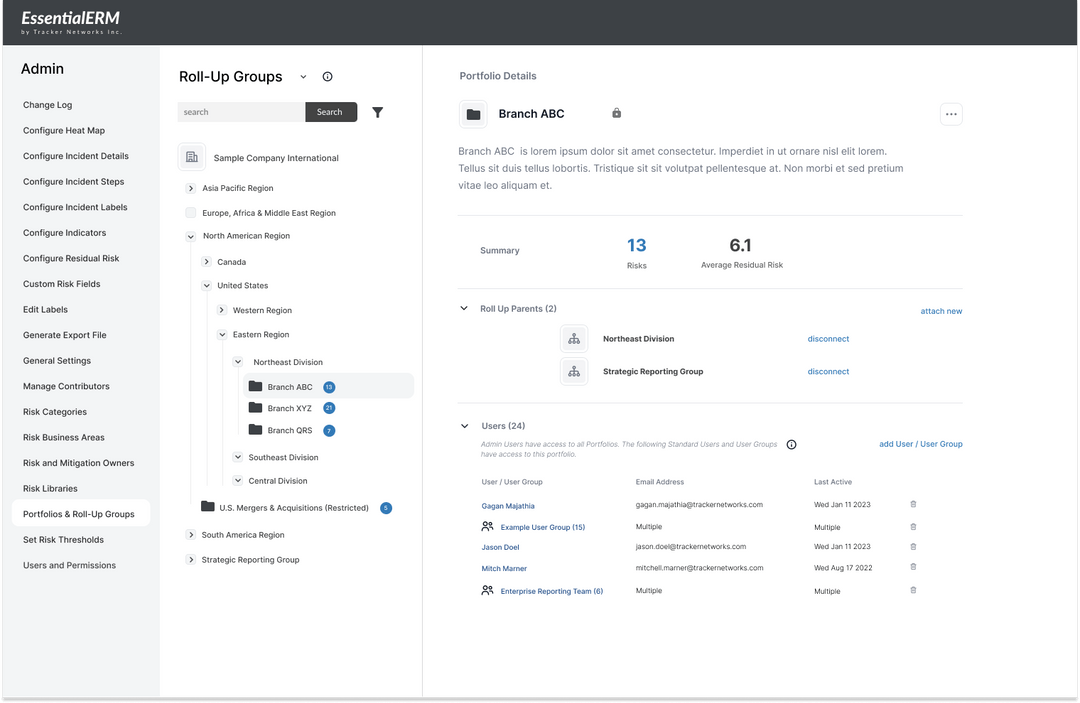Expand the South America Region node

[x=190, y=534]
